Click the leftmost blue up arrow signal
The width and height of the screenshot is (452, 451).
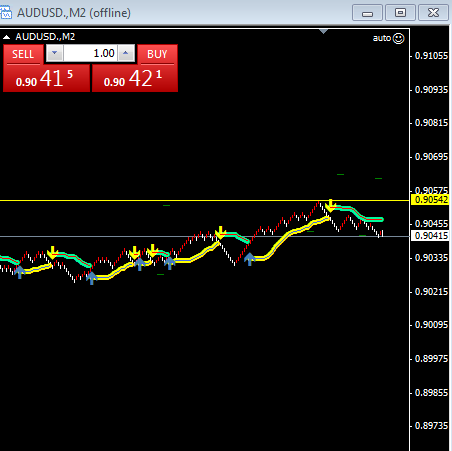(x=20, y=272)
